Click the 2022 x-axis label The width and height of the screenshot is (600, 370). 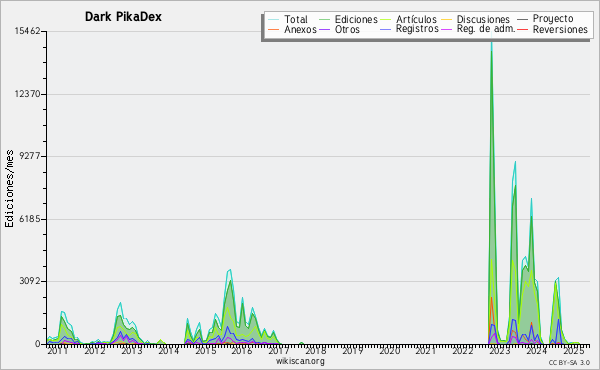point(463,350)
